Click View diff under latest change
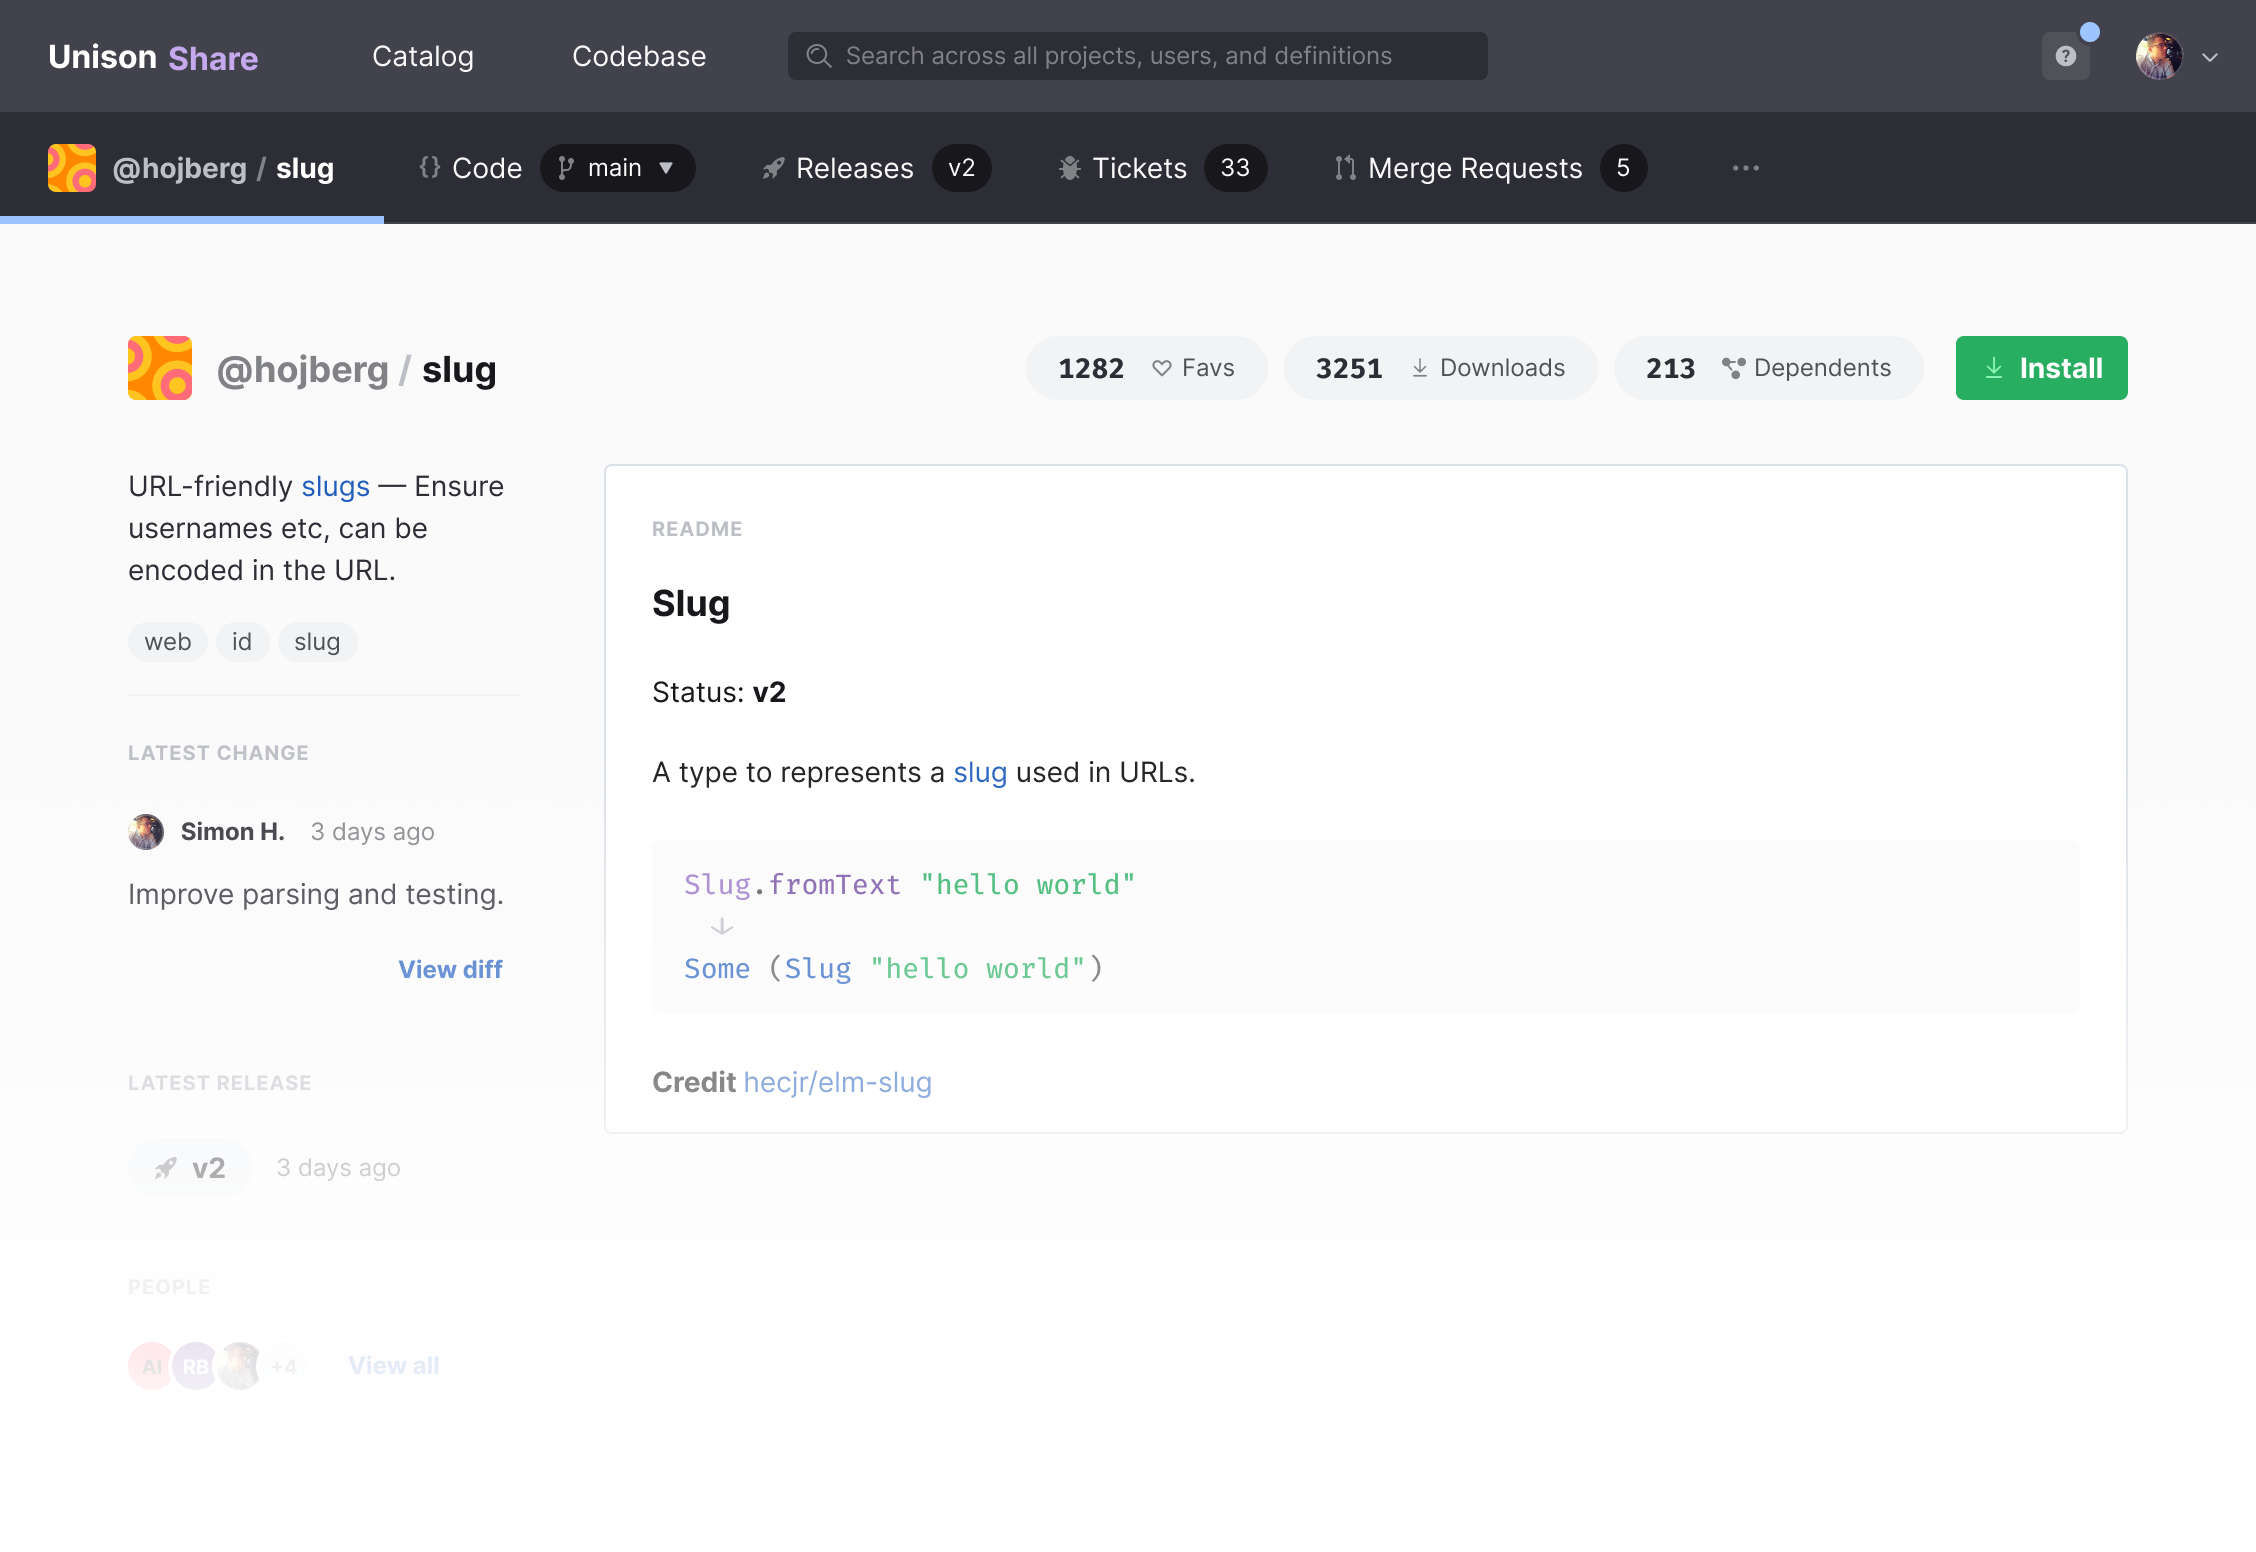Image resolution: width=2256 pixels, height=1552 pixels. tap(450, 969)
